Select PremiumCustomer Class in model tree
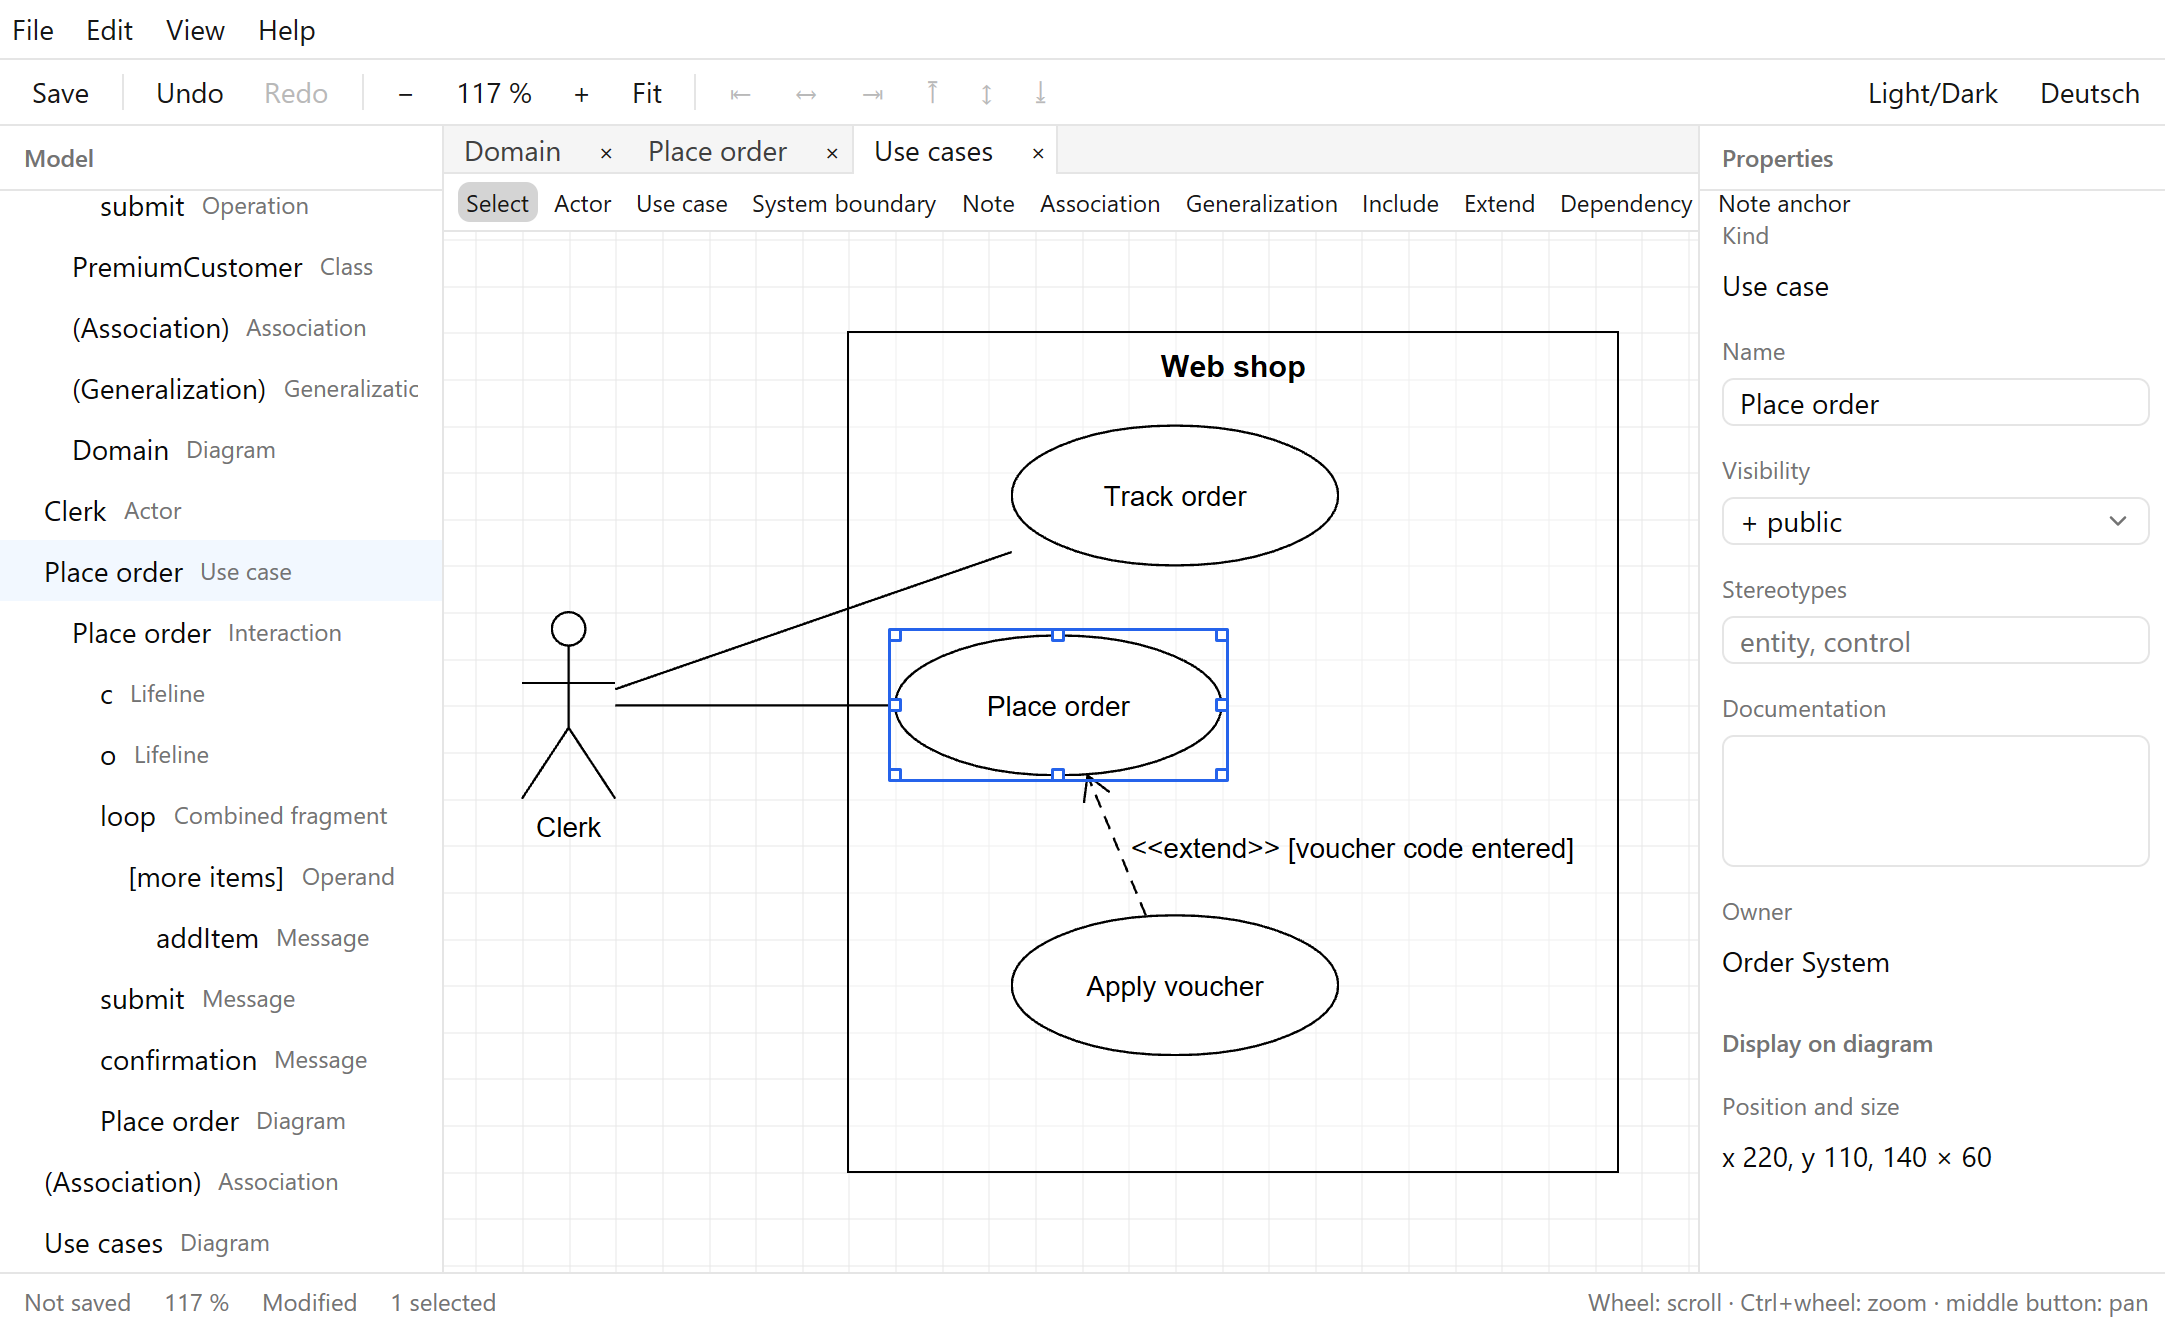The width and height of the screenshot is (2165, 1329). tap(221, 267)
